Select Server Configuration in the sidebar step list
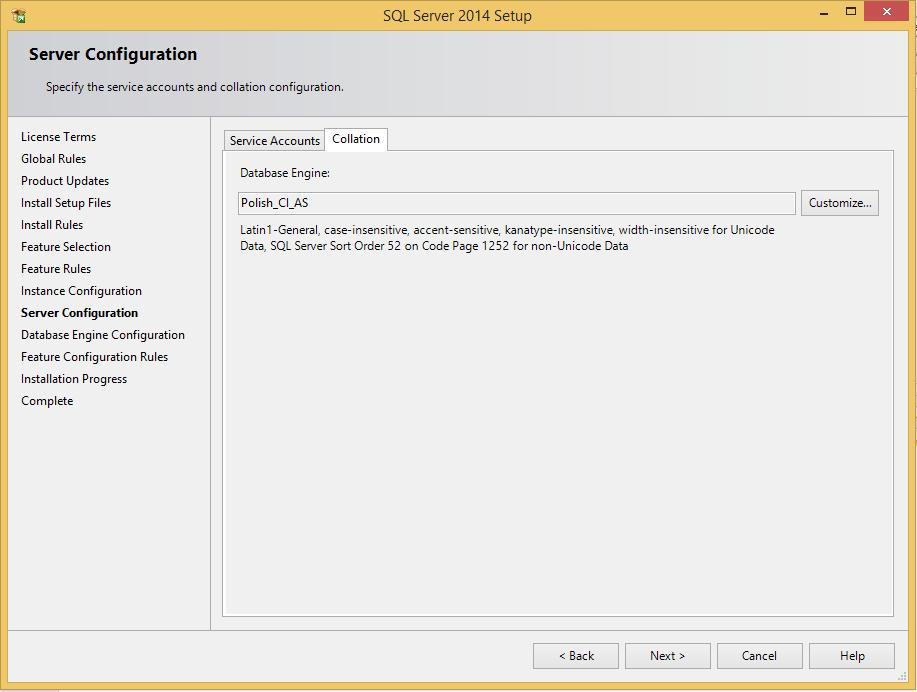This screenshot has width=917, height=692. point(80,313)
